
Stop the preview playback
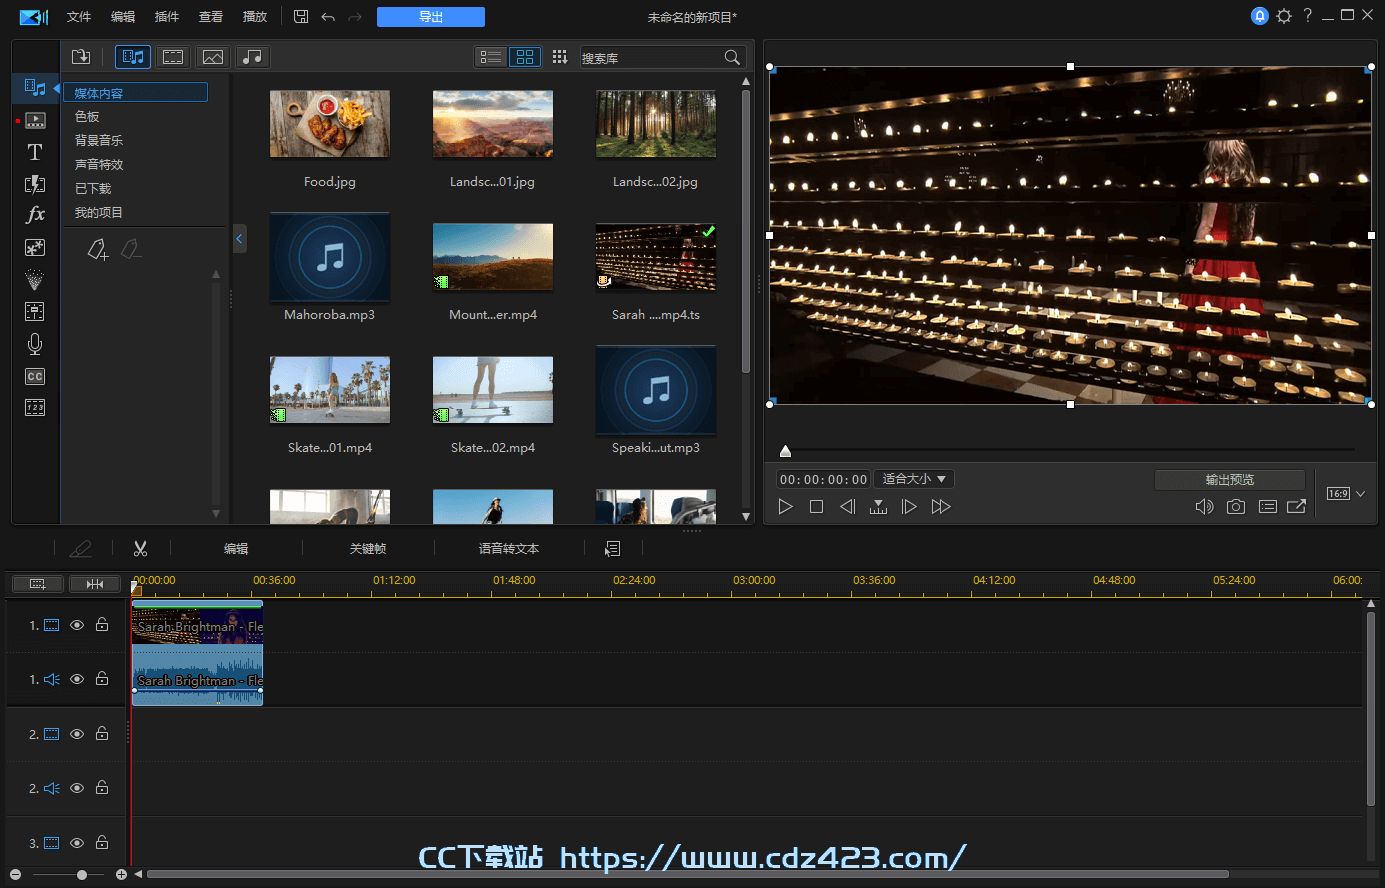816,507
